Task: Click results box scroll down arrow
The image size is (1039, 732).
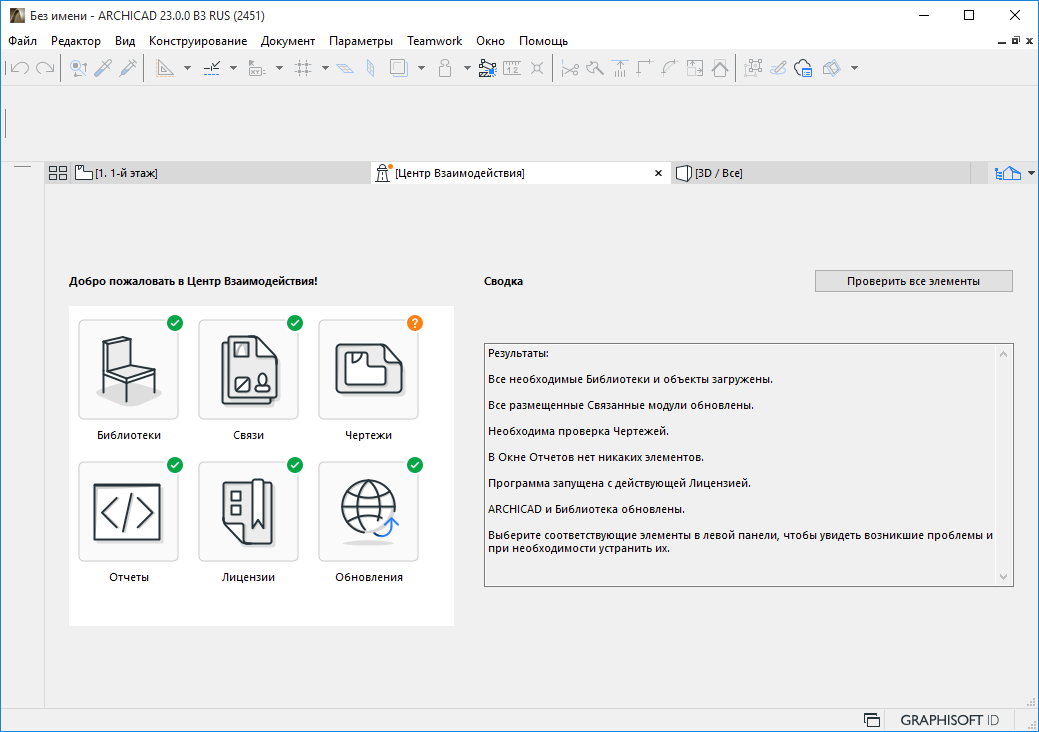Action: pos(1003,577)
